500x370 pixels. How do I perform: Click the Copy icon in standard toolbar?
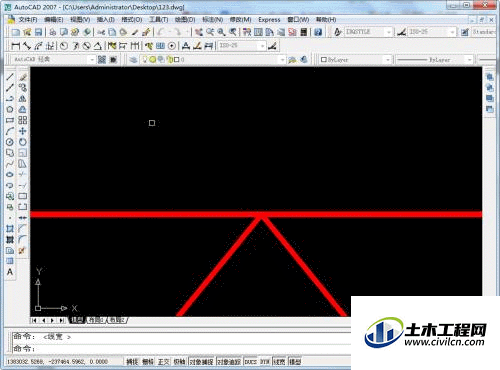coord(112,32)
